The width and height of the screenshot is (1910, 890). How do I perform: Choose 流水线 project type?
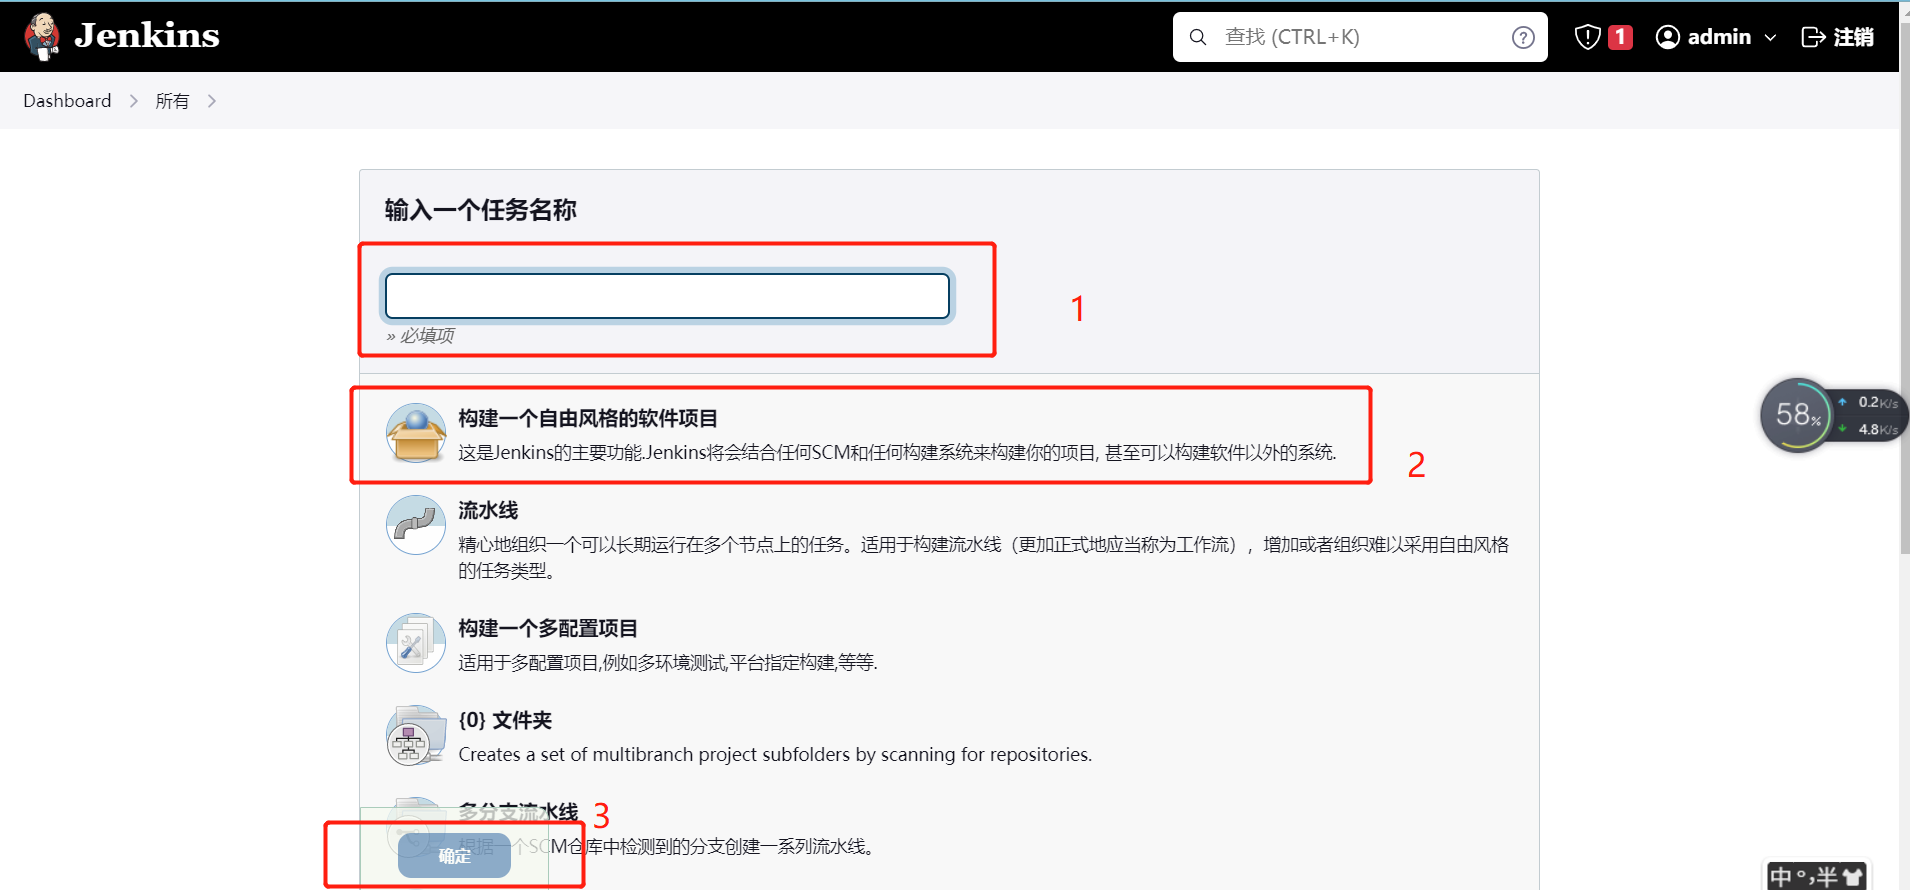coord(488,510)
